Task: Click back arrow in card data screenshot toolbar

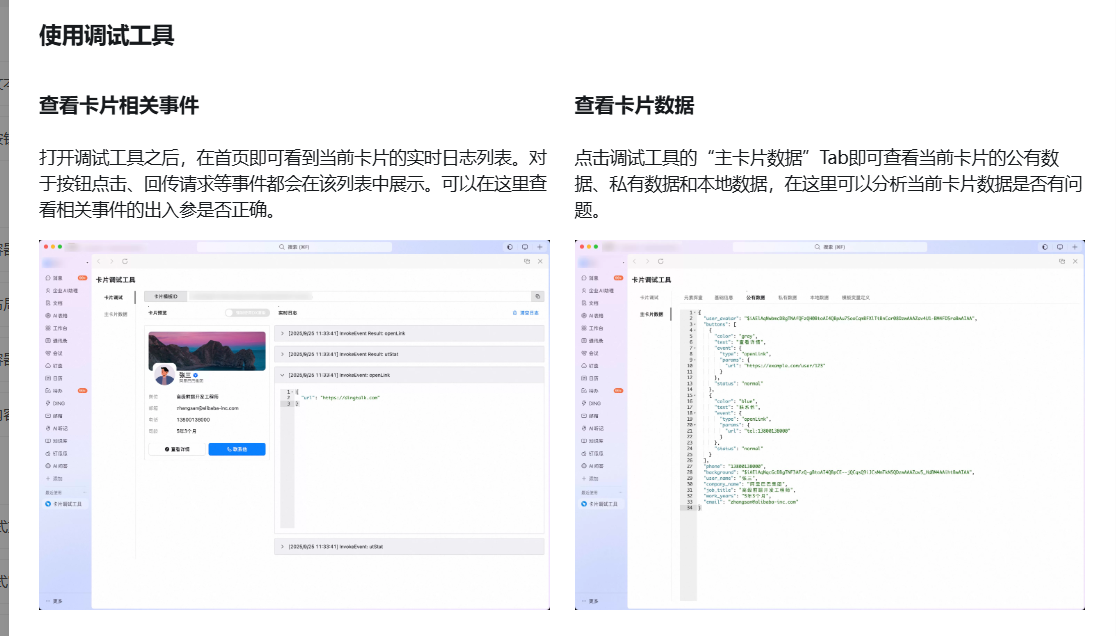Action: (635, 261)
